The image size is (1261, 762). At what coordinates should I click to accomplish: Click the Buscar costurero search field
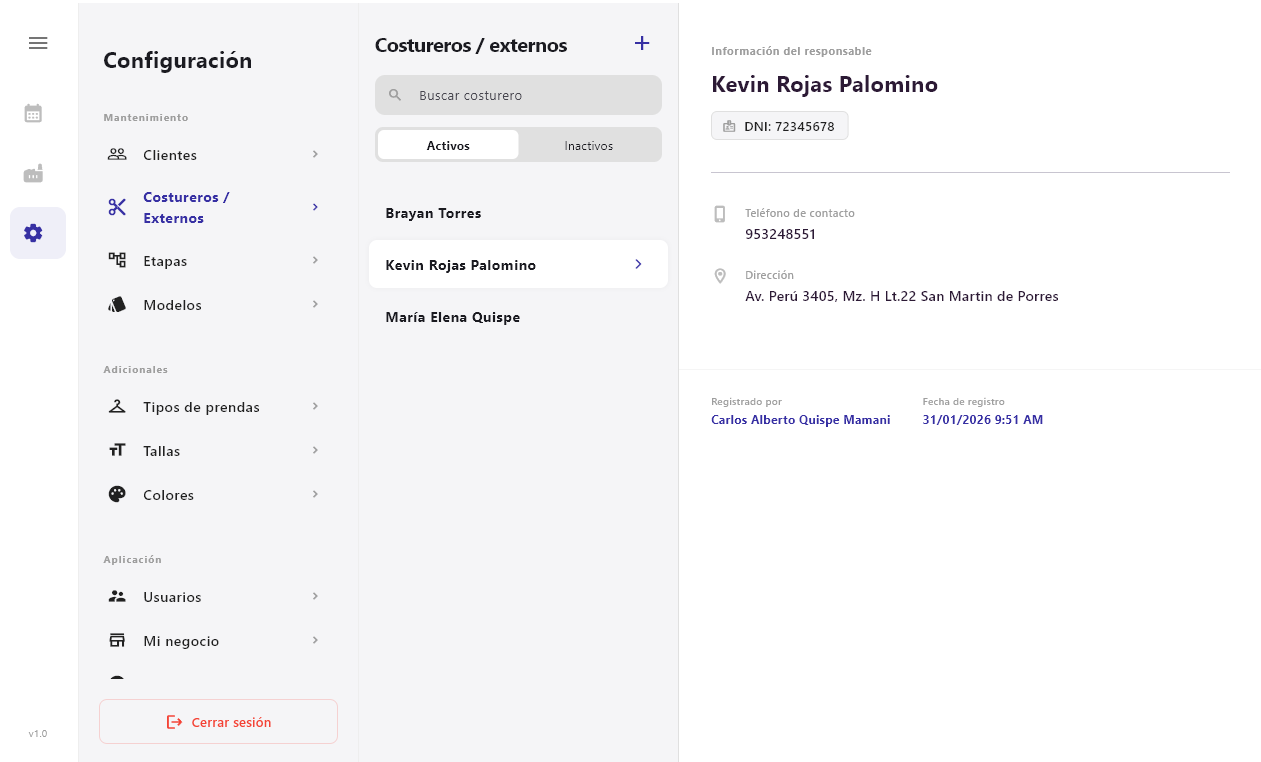click(530, 95)
